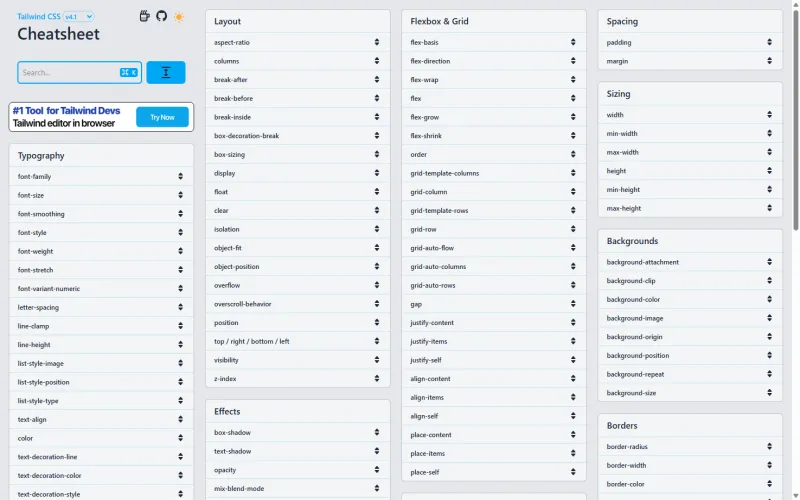The width and height of the screenshot is (800, 500).
Task: Click the z-index expand arrows icon
Action: 377,379
